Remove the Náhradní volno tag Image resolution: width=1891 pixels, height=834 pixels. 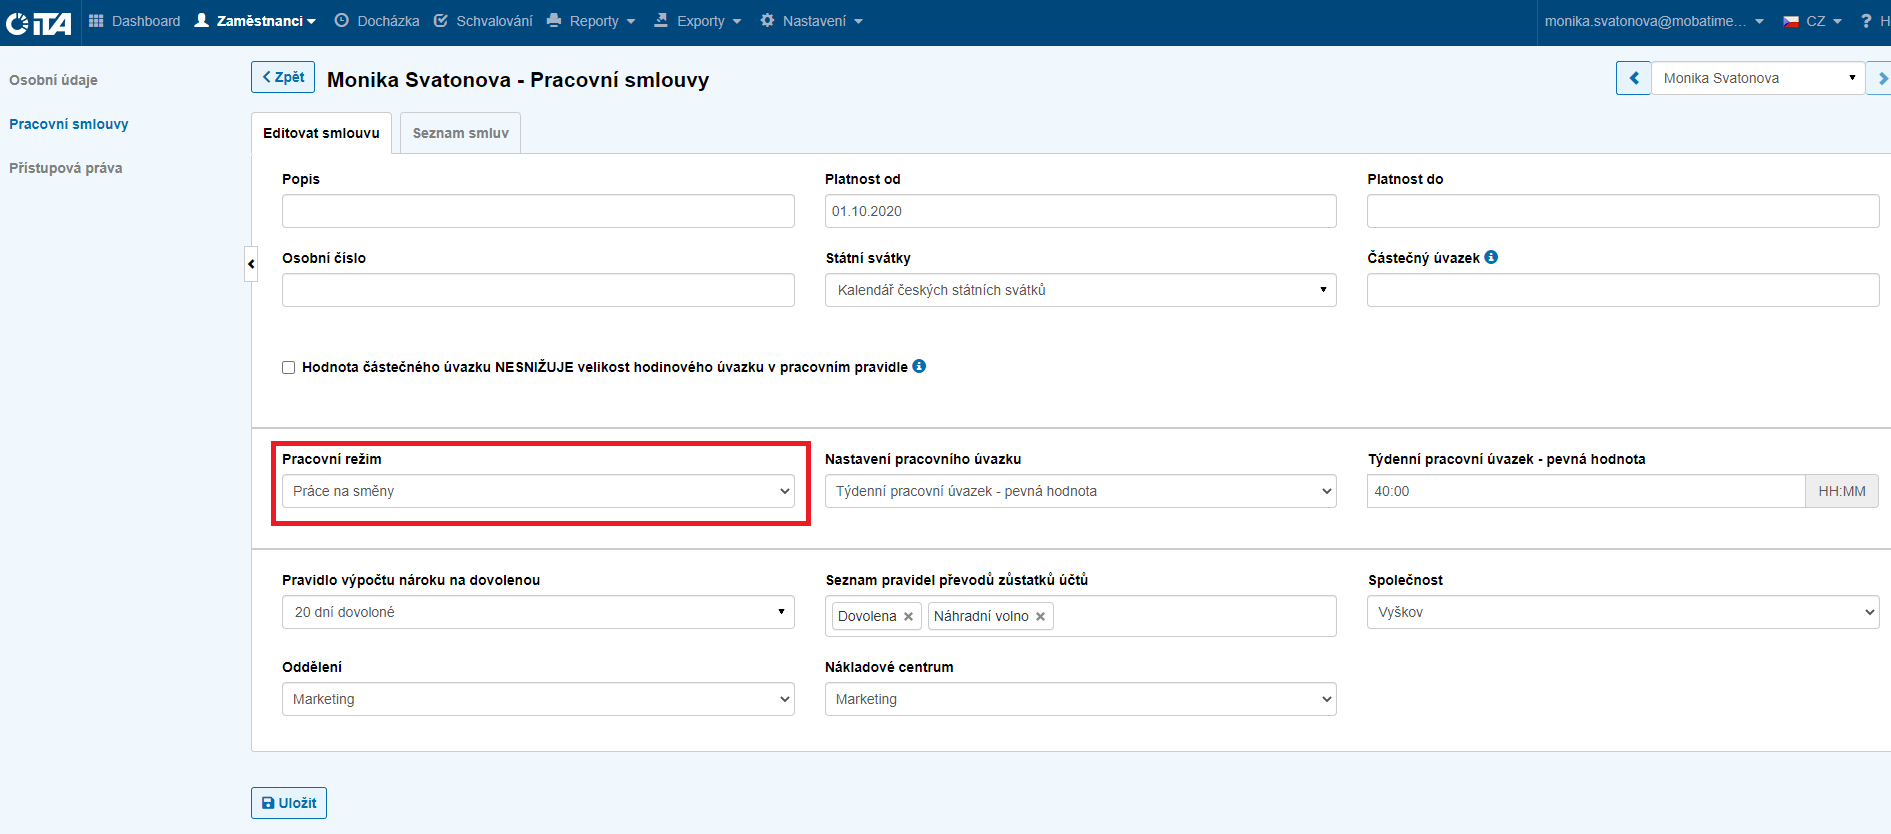pos(1040,617)
